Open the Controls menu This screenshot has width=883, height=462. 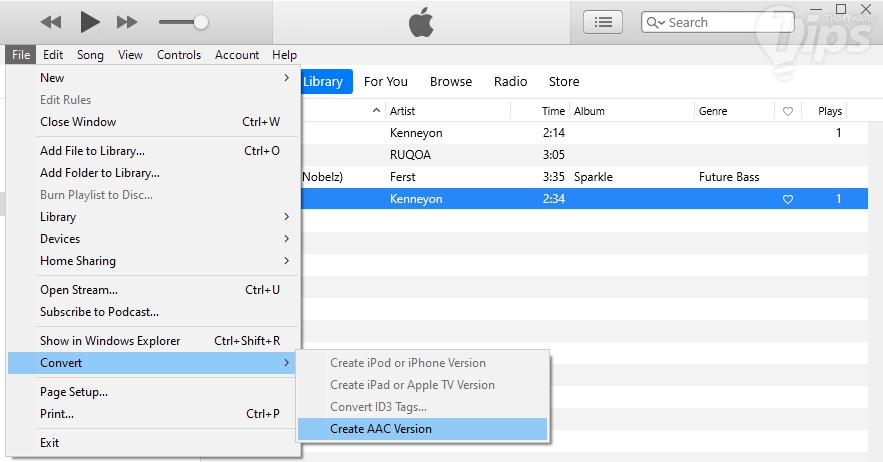tap(179, 55)
